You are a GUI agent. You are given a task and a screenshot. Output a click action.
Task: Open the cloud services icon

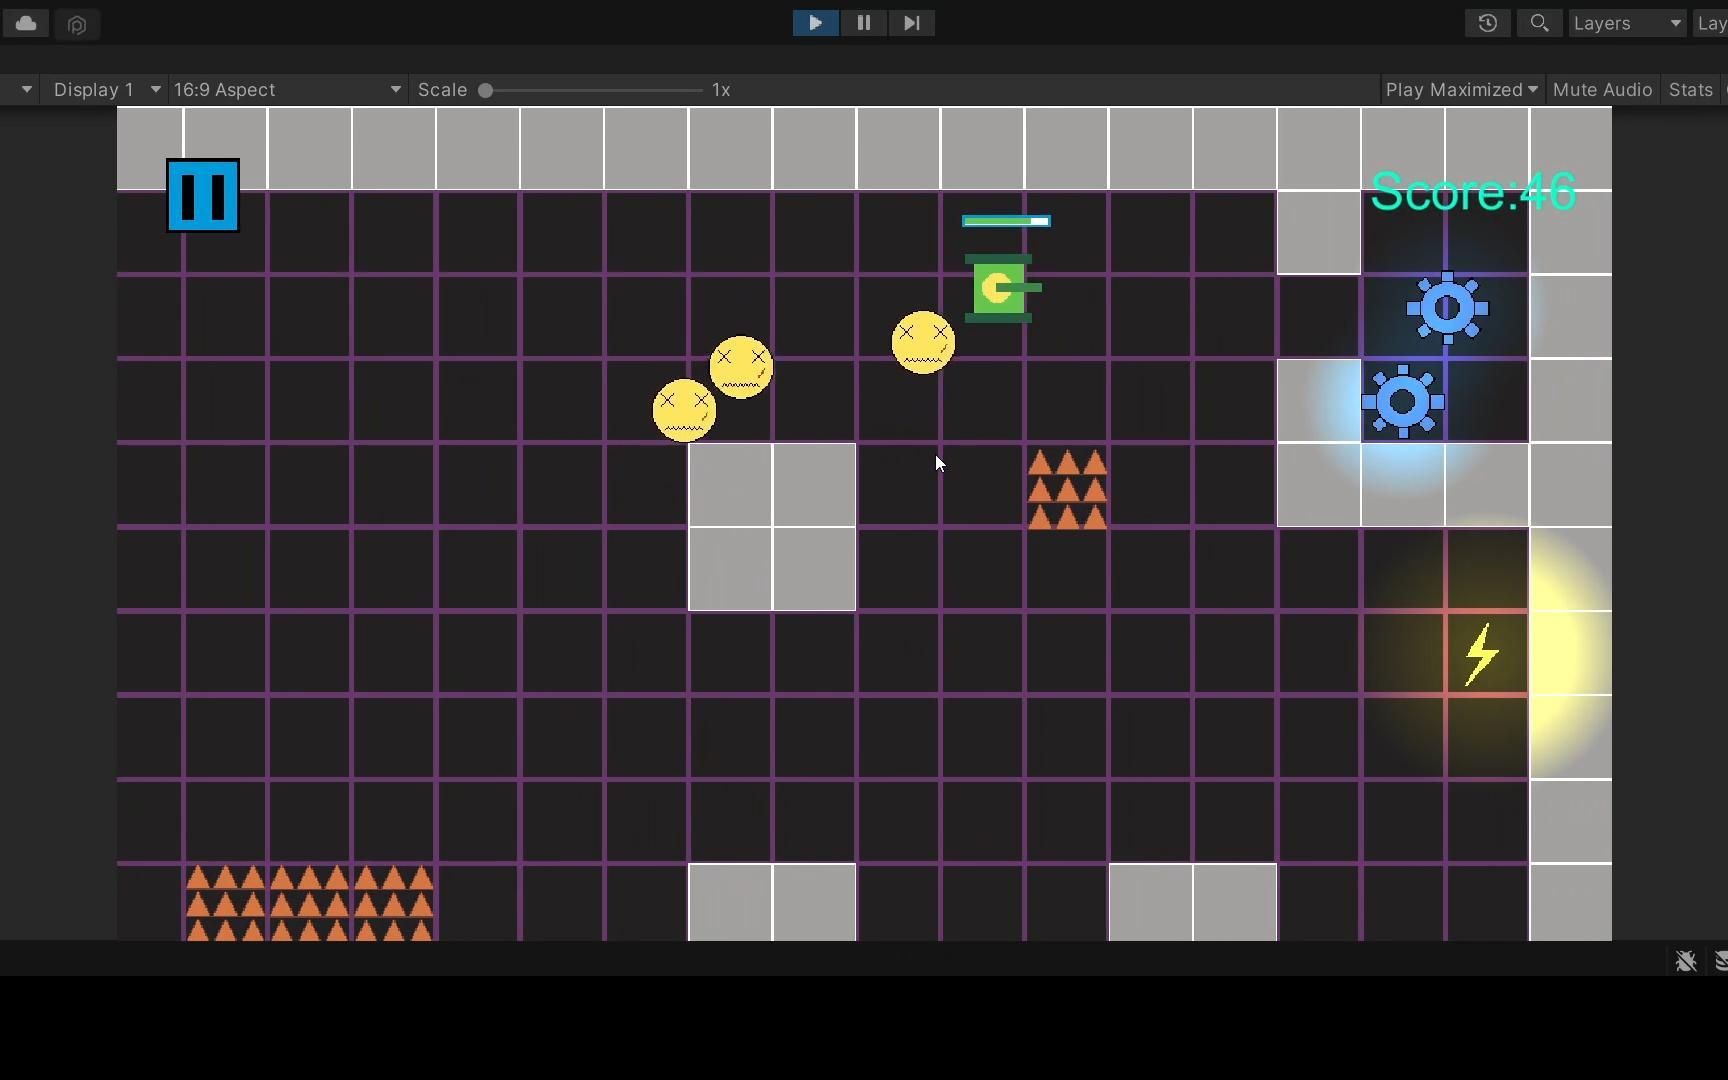pyautogui.click(x=27, y=23)
